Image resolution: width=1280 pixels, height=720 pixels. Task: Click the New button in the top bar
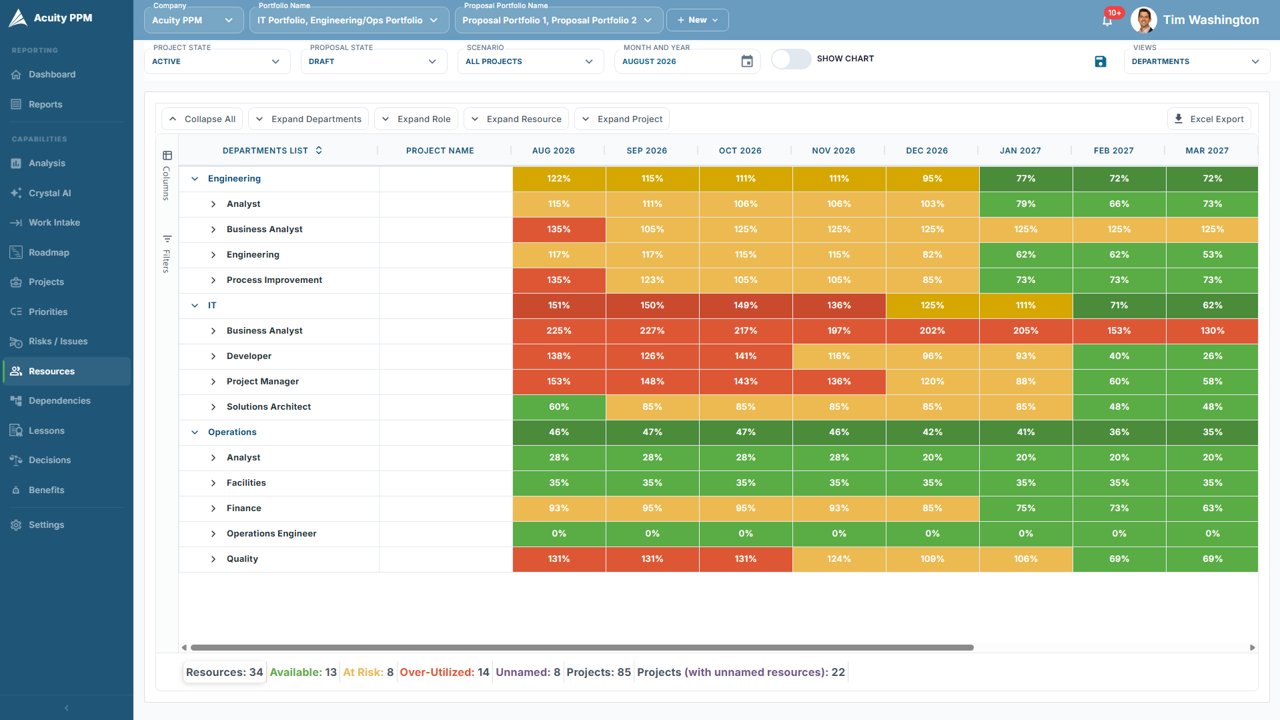(697, 20)
